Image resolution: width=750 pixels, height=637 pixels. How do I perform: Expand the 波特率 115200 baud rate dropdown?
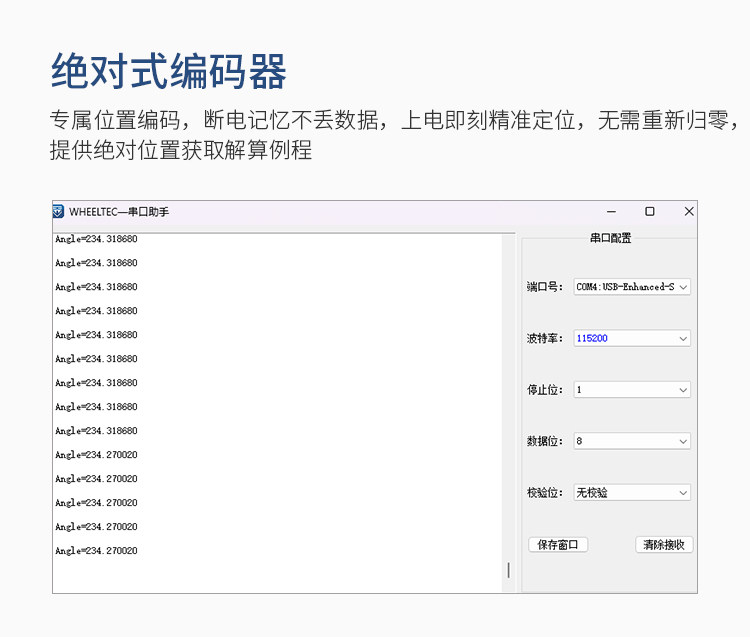click(x=632, y=339)
